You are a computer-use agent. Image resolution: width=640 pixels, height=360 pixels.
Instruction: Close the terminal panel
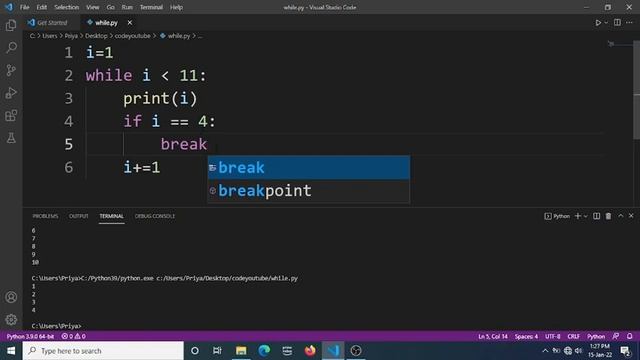tap(631, 216)
